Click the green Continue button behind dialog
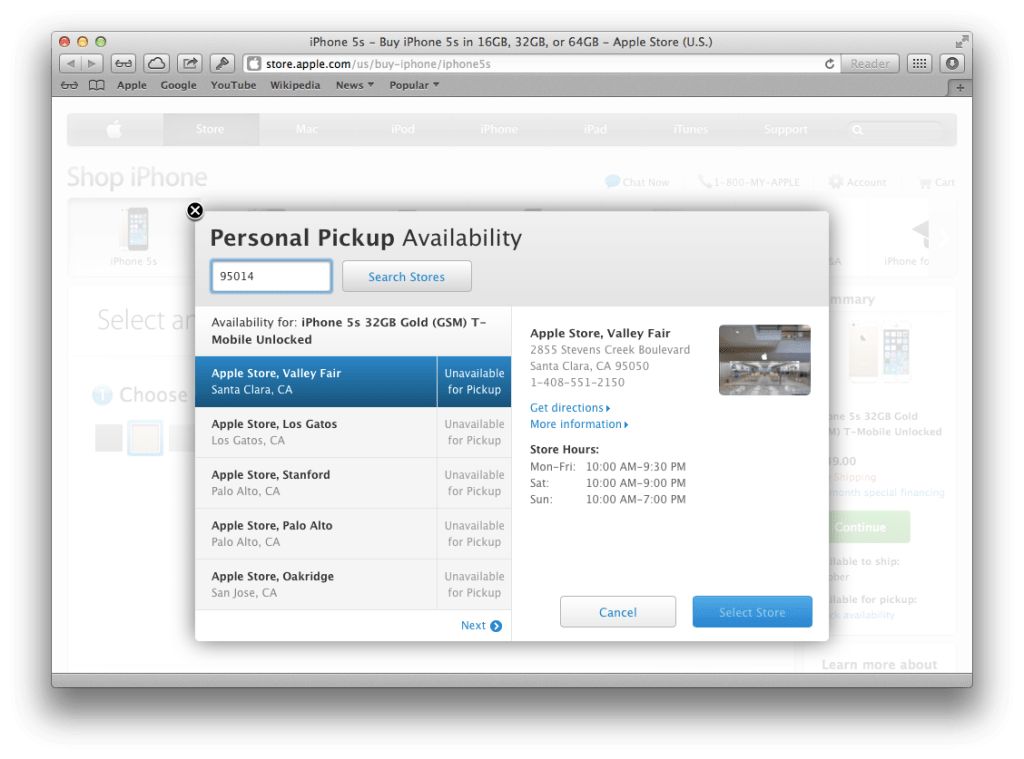The width and height of the screenshot is (1024, 759). 869,527
